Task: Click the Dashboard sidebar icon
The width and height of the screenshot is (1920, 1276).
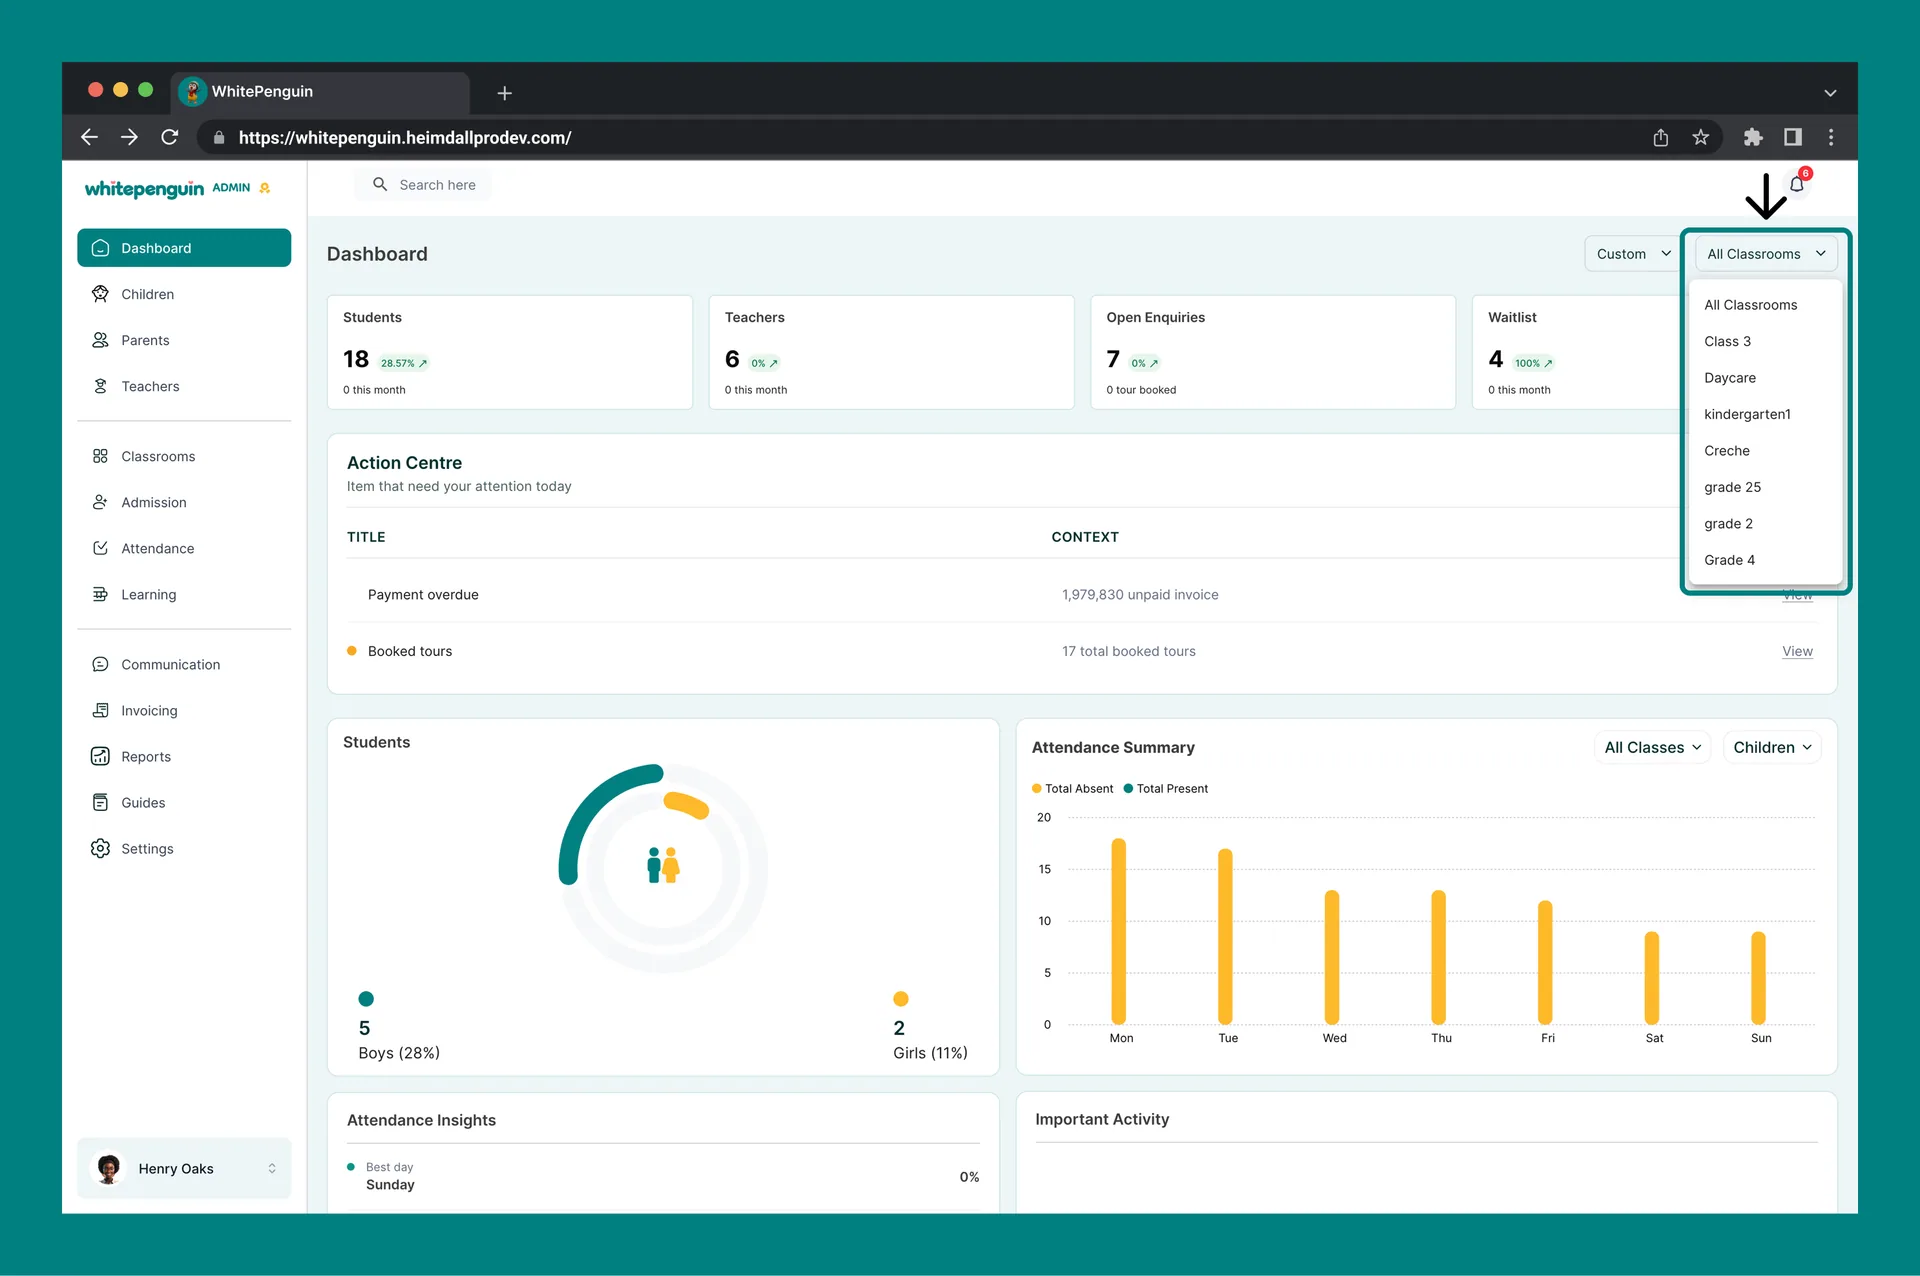Action: (x=100, y=248)
